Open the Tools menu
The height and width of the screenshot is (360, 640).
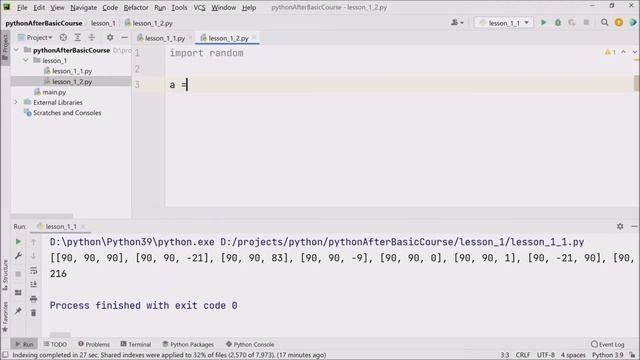pos(179,7)
